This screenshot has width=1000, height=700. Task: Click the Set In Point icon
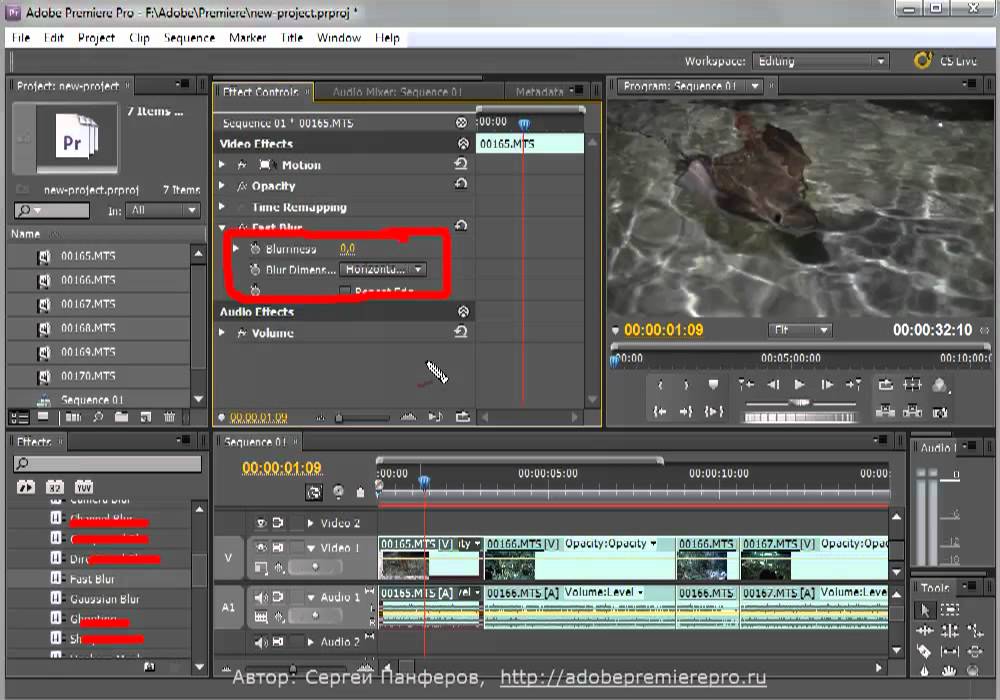(x=659, y=384)
